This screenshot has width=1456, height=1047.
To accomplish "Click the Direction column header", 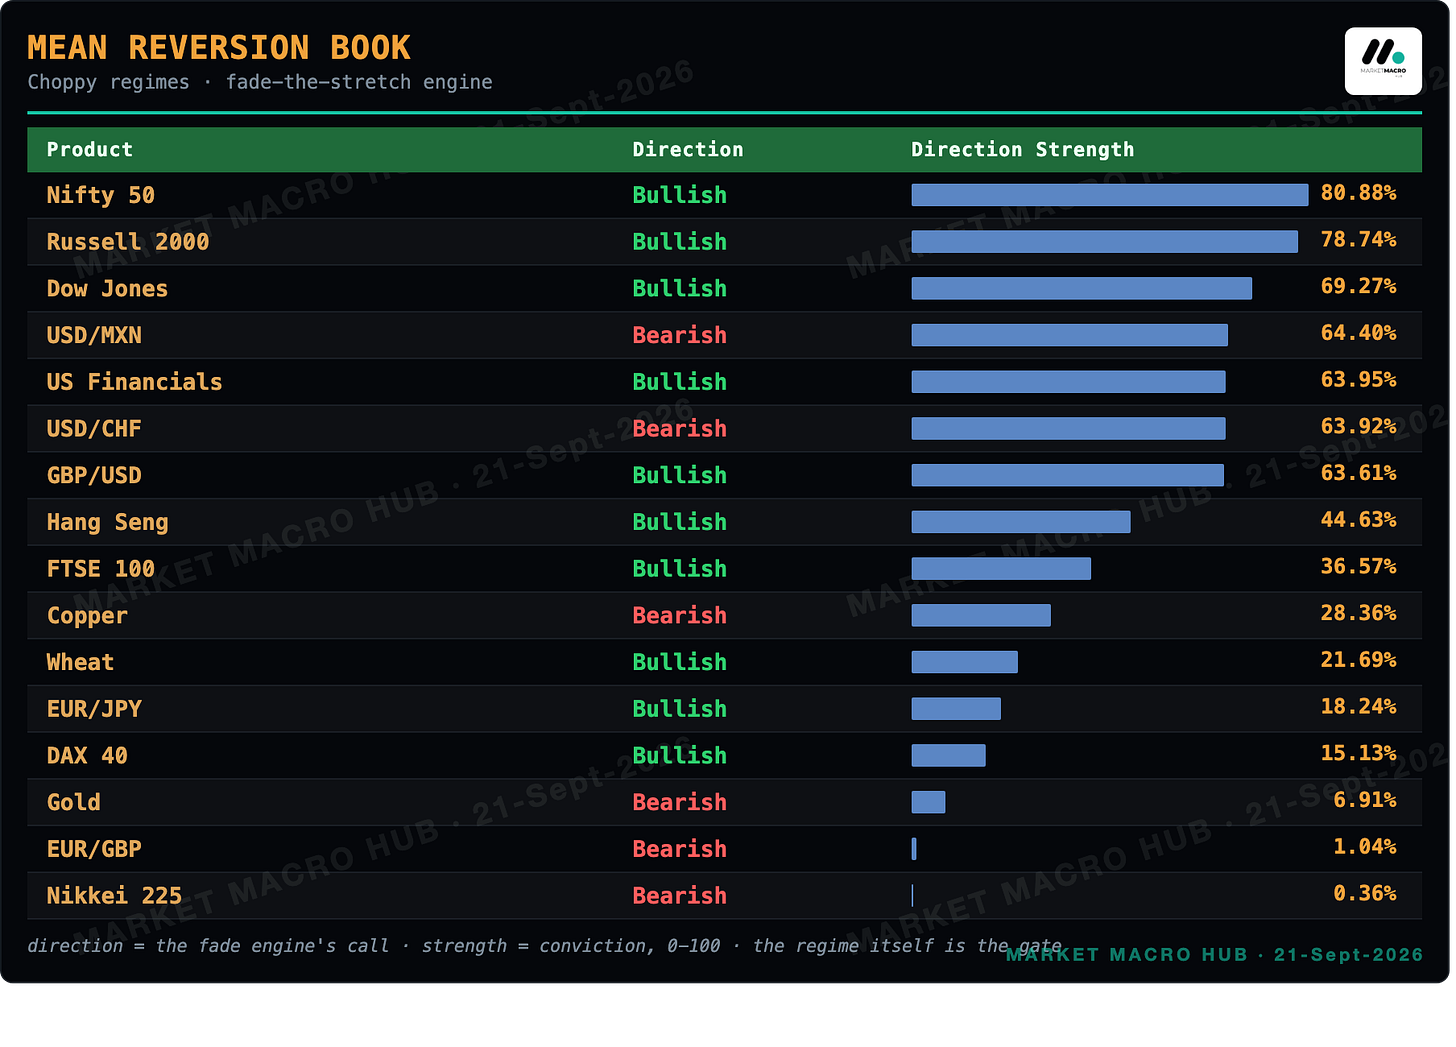I will coord(688,150).
